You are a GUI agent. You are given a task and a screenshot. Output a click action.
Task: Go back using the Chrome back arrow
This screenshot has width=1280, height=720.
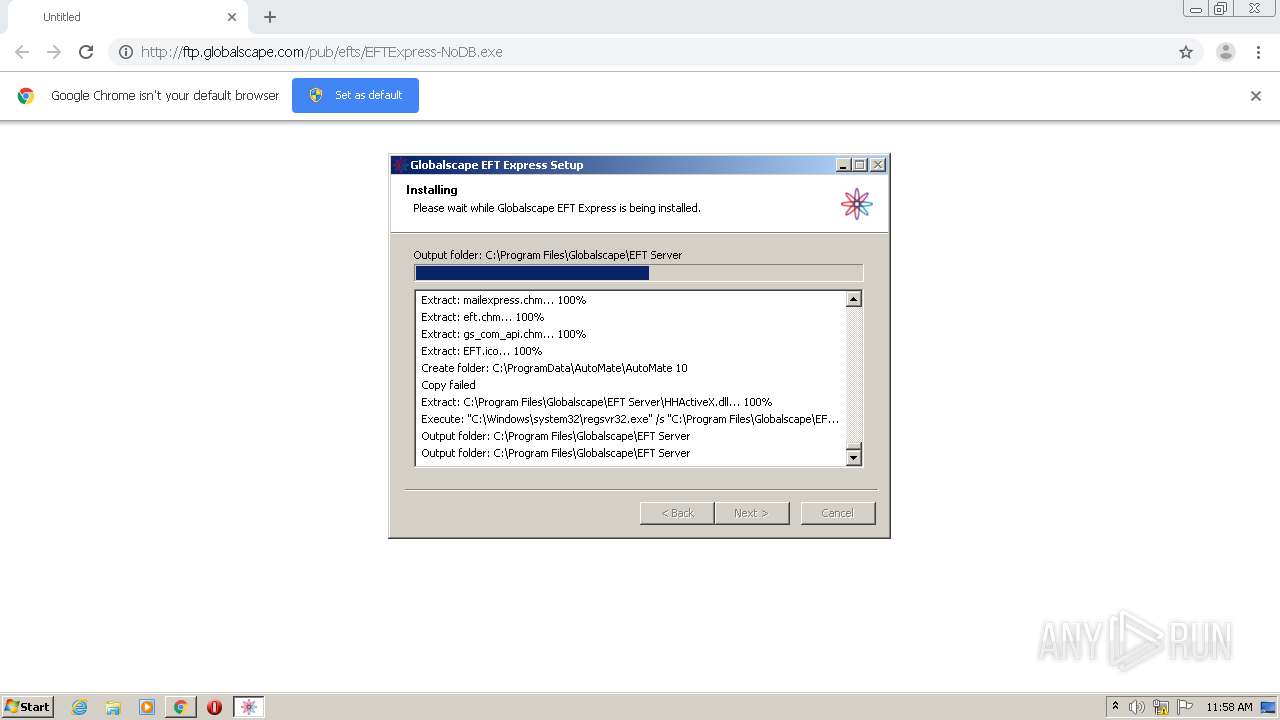pos(22,52)
